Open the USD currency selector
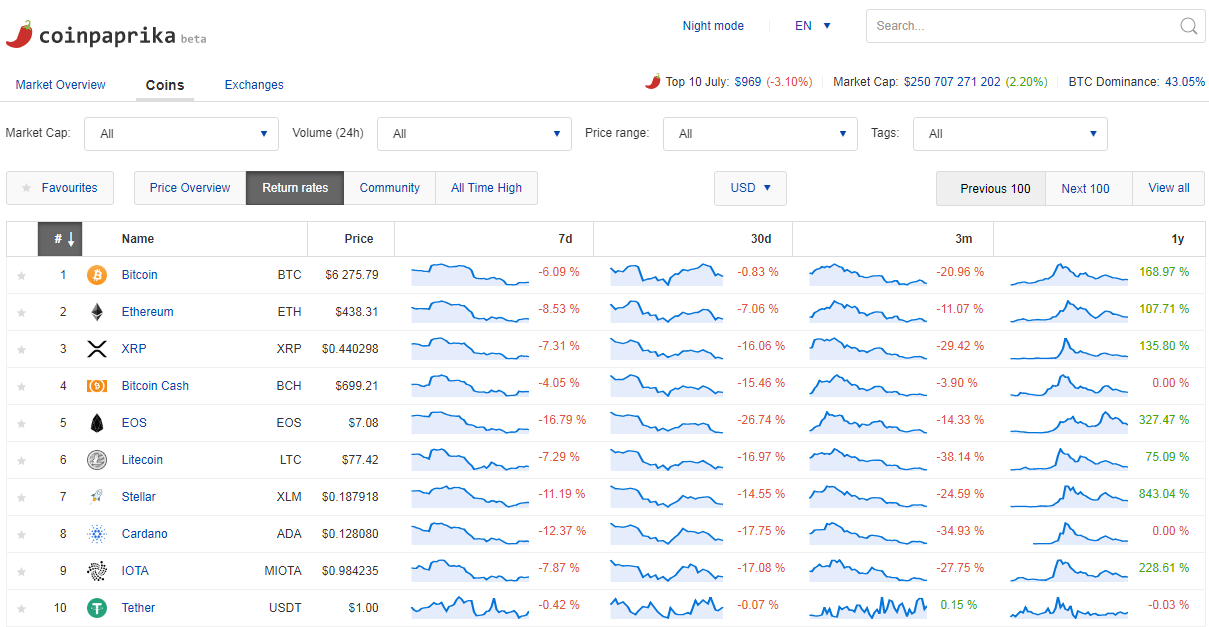Image resolution: width=1209 pixels, height=627 pixels. tap(750, 188)
